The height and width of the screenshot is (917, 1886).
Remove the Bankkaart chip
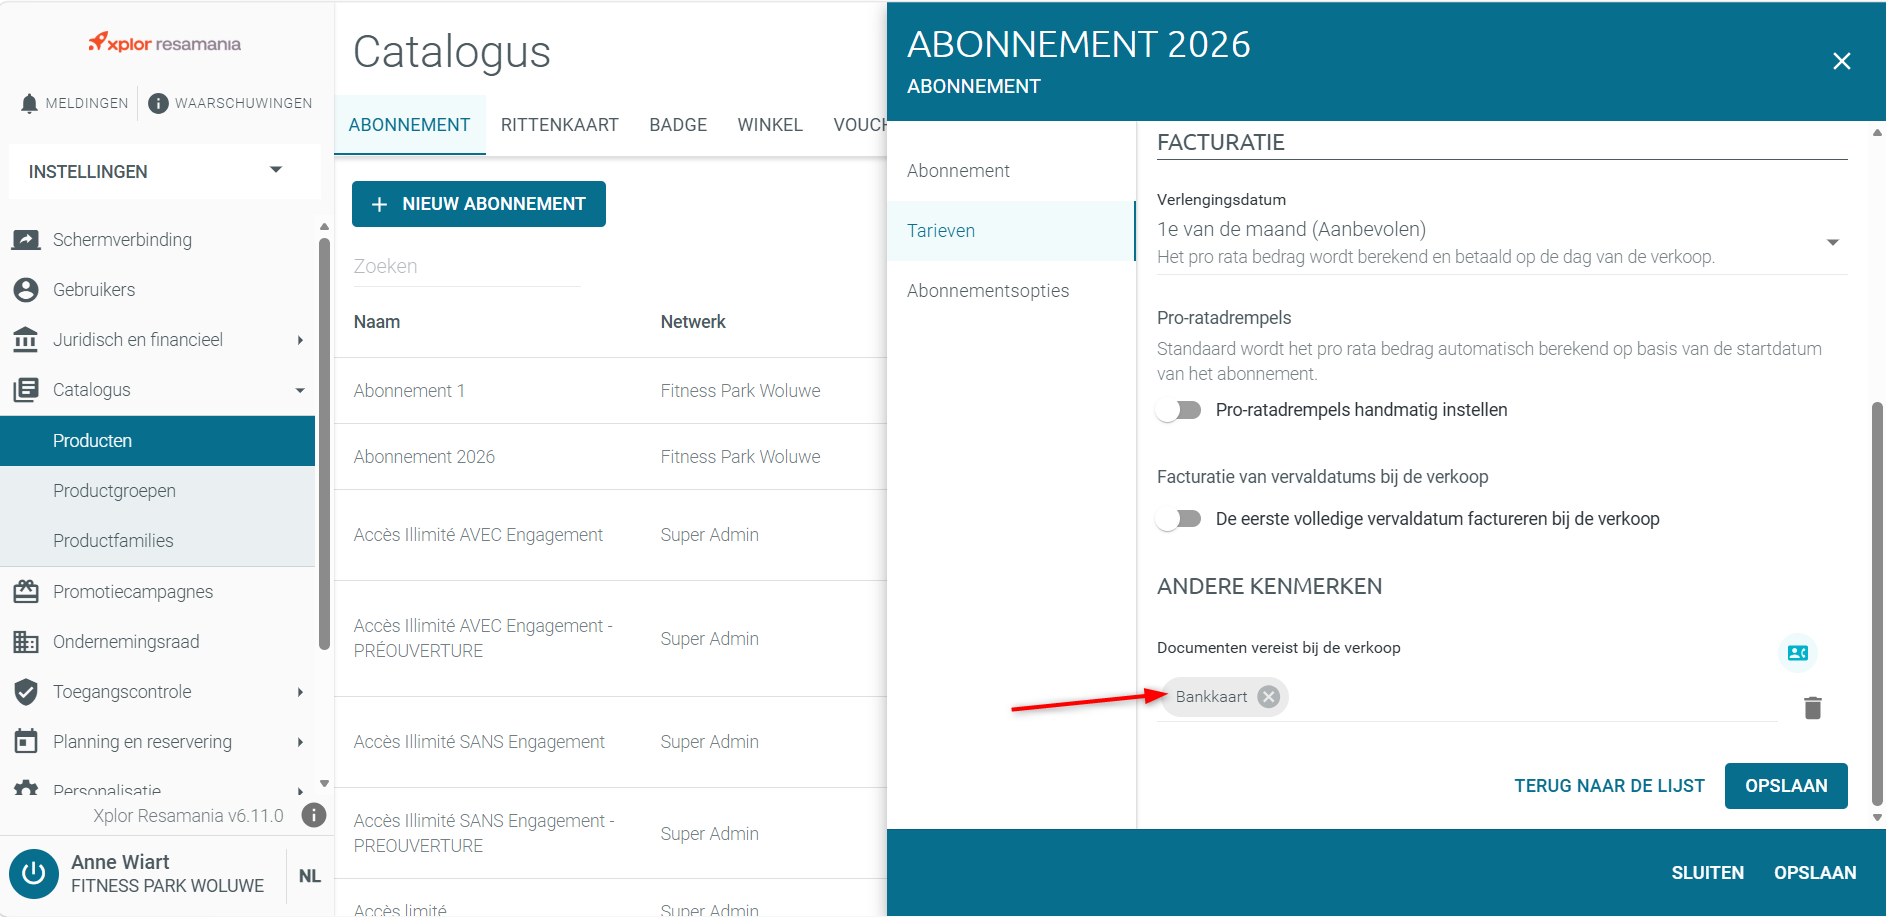pos(1268,697)
